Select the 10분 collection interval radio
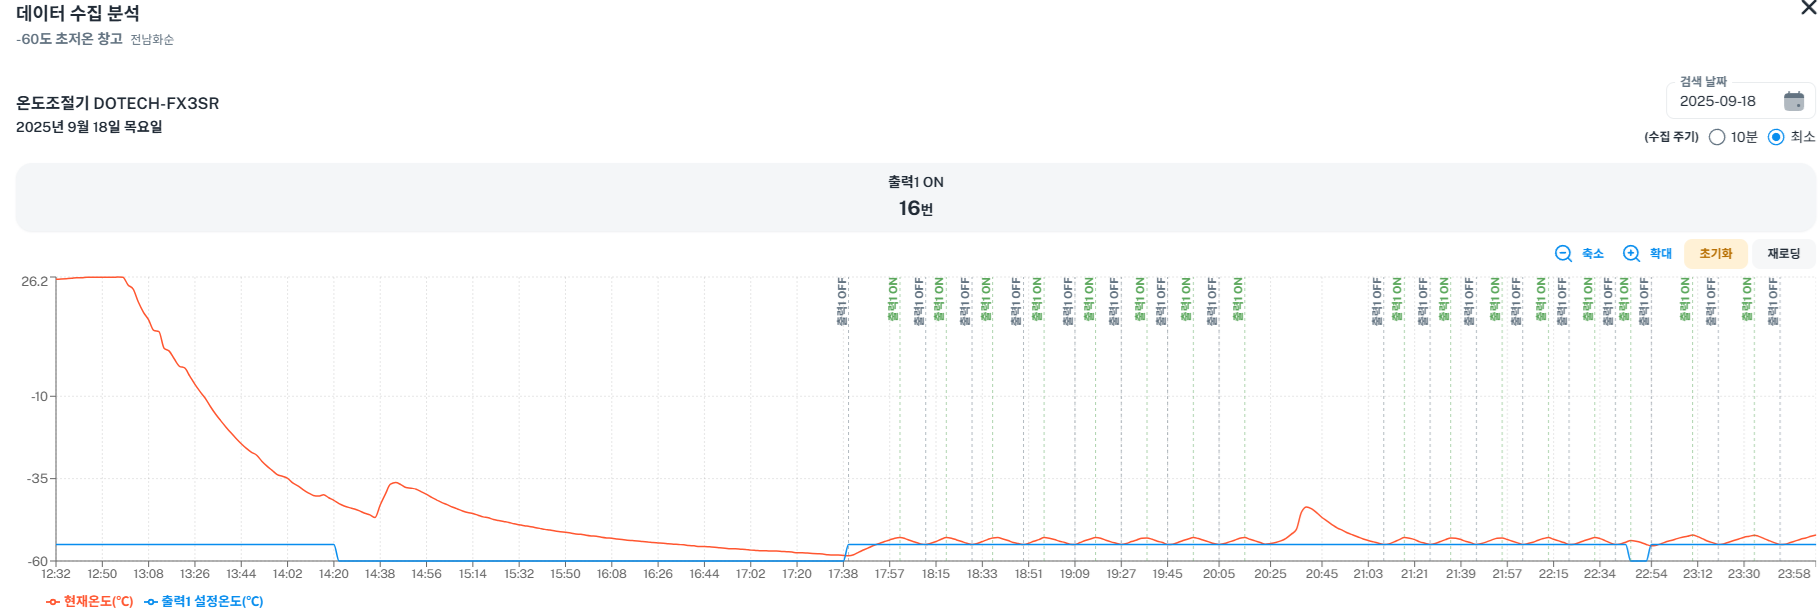The image size is (1819, 609). tap(1717, 137)
